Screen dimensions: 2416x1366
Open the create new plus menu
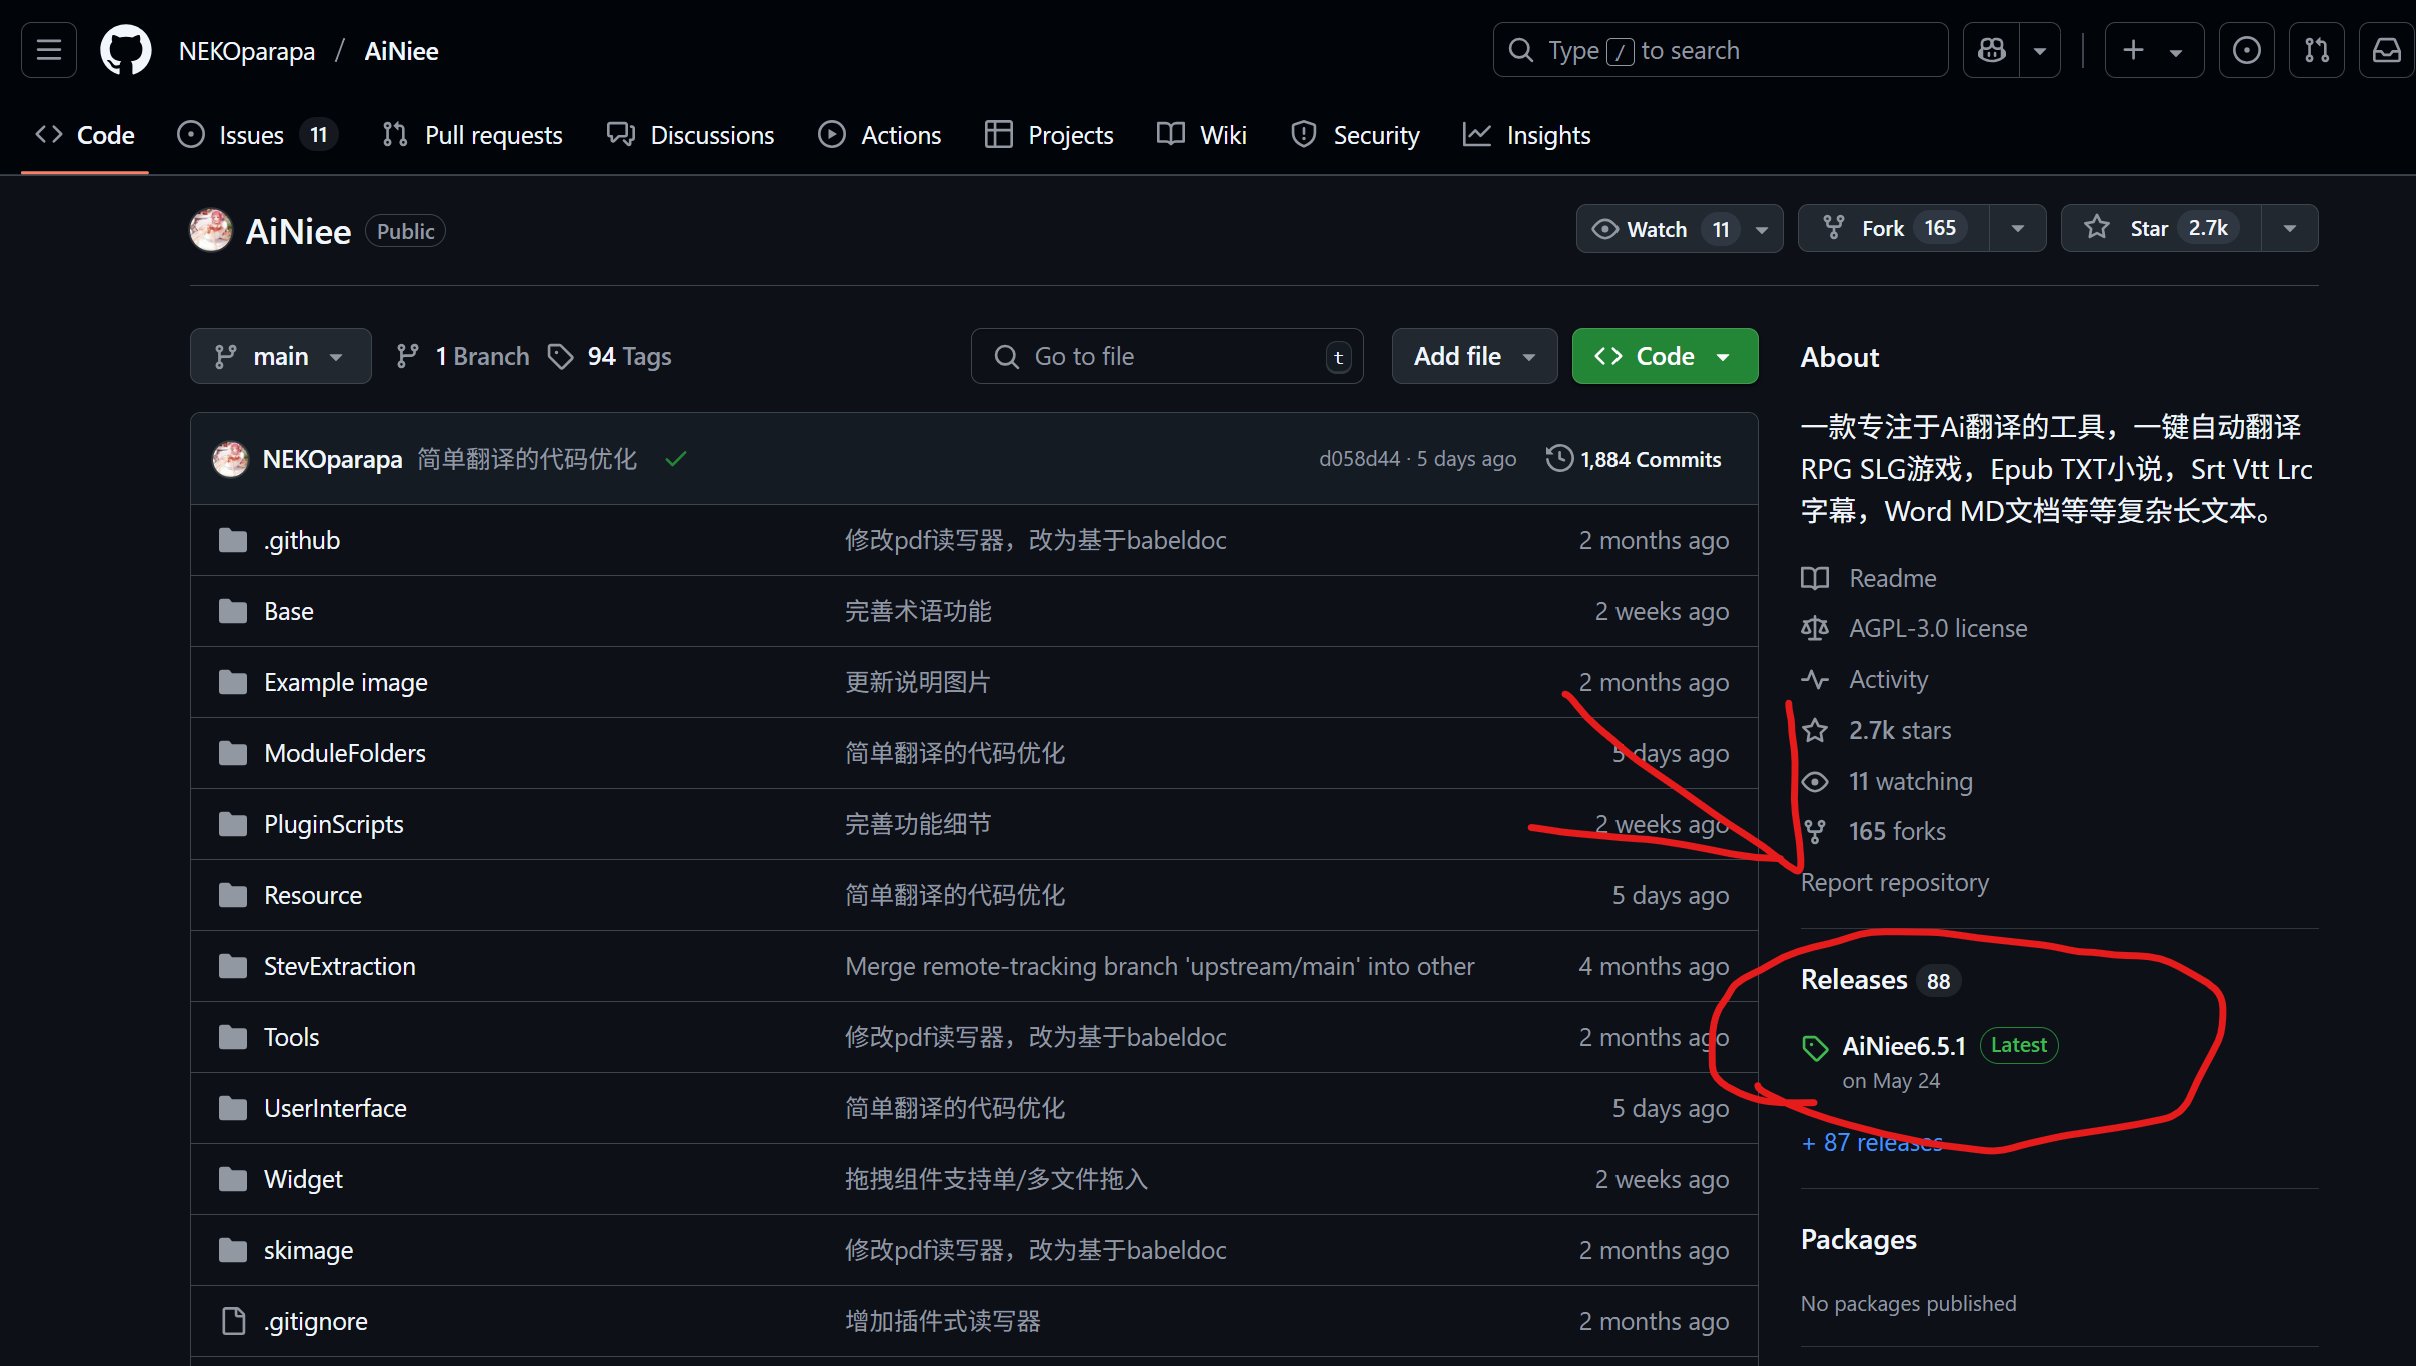(2154, 50)
